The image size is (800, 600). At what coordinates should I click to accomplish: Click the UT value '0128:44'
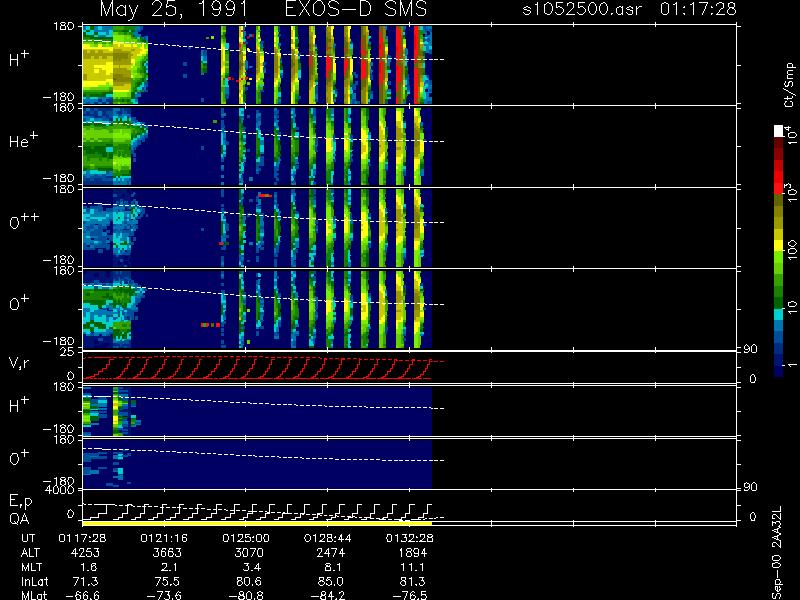click(328, 538)
